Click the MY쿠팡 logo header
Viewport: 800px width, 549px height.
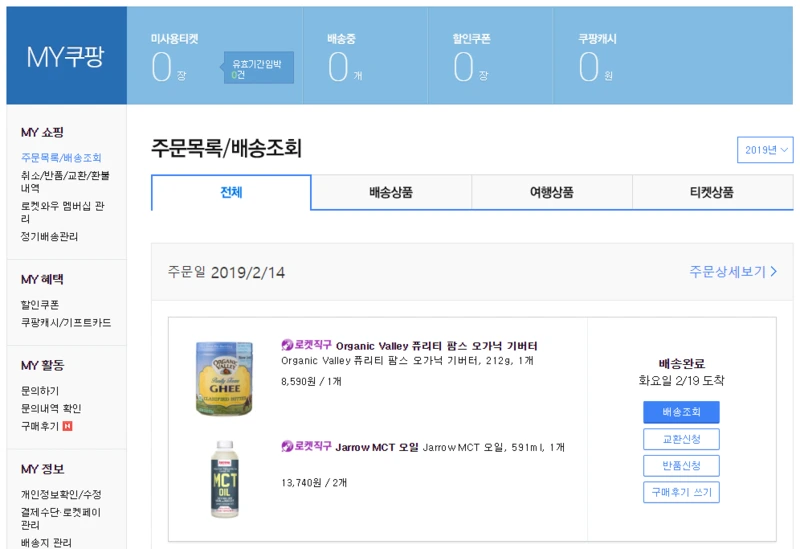tap(66, 56)
